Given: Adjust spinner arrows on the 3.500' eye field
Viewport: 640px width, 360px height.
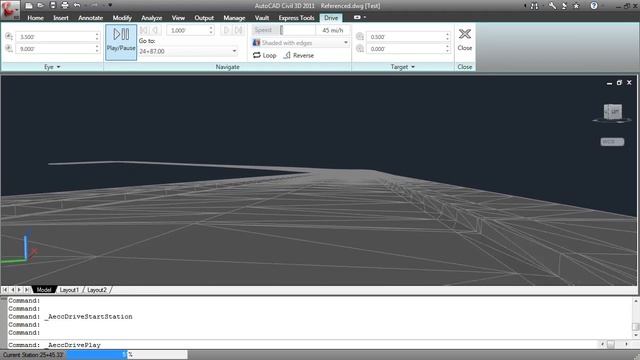Looking at the screenshot, I should pos(97,37).
